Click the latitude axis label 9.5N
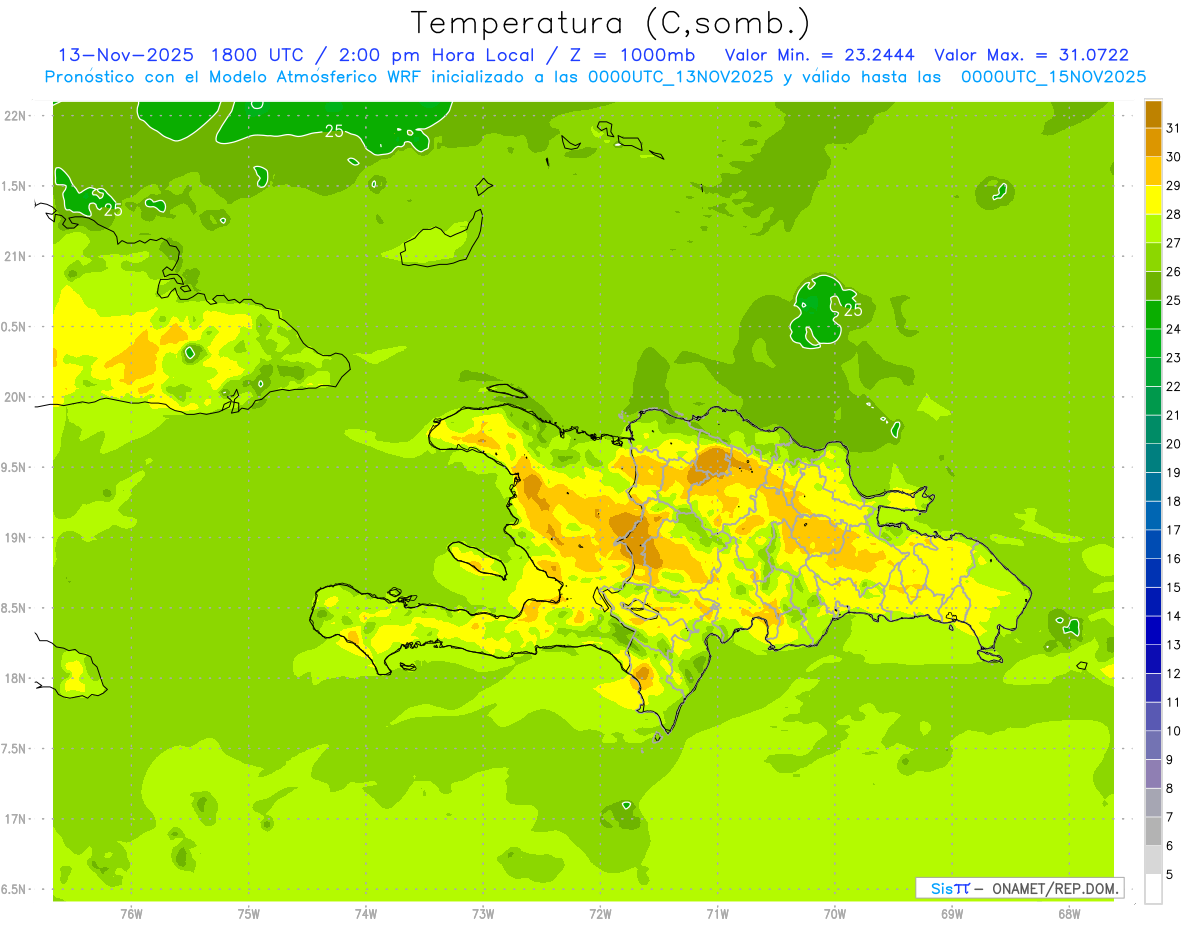Screen dimensions: 1200x927 tap(15, 467)
